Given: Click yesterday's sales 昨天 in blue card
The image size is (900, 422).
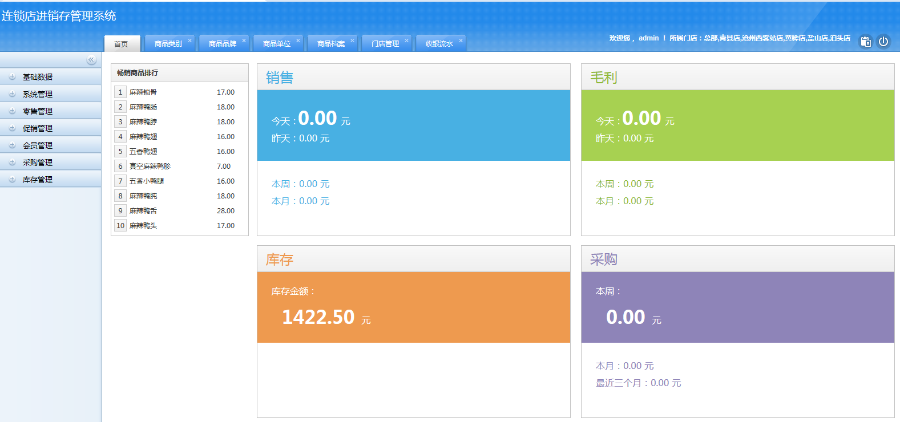Looking at the screenshot, I should click(300, 138).
